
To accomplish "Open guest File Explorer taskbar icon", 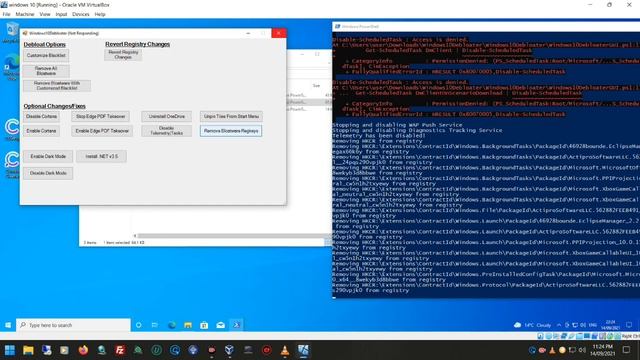I will click(188, 325).
